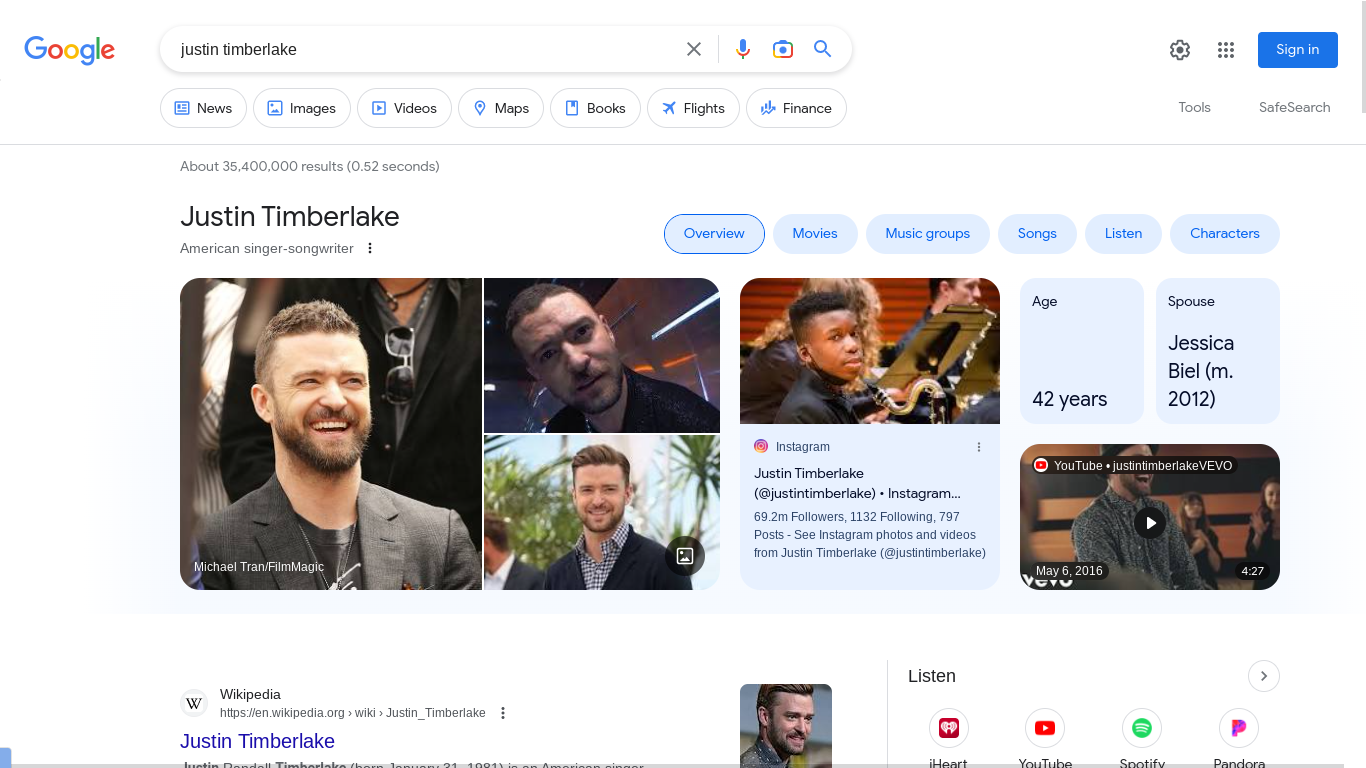Switch to Flights results
The image size is (1366, 768).
[693, 108]
